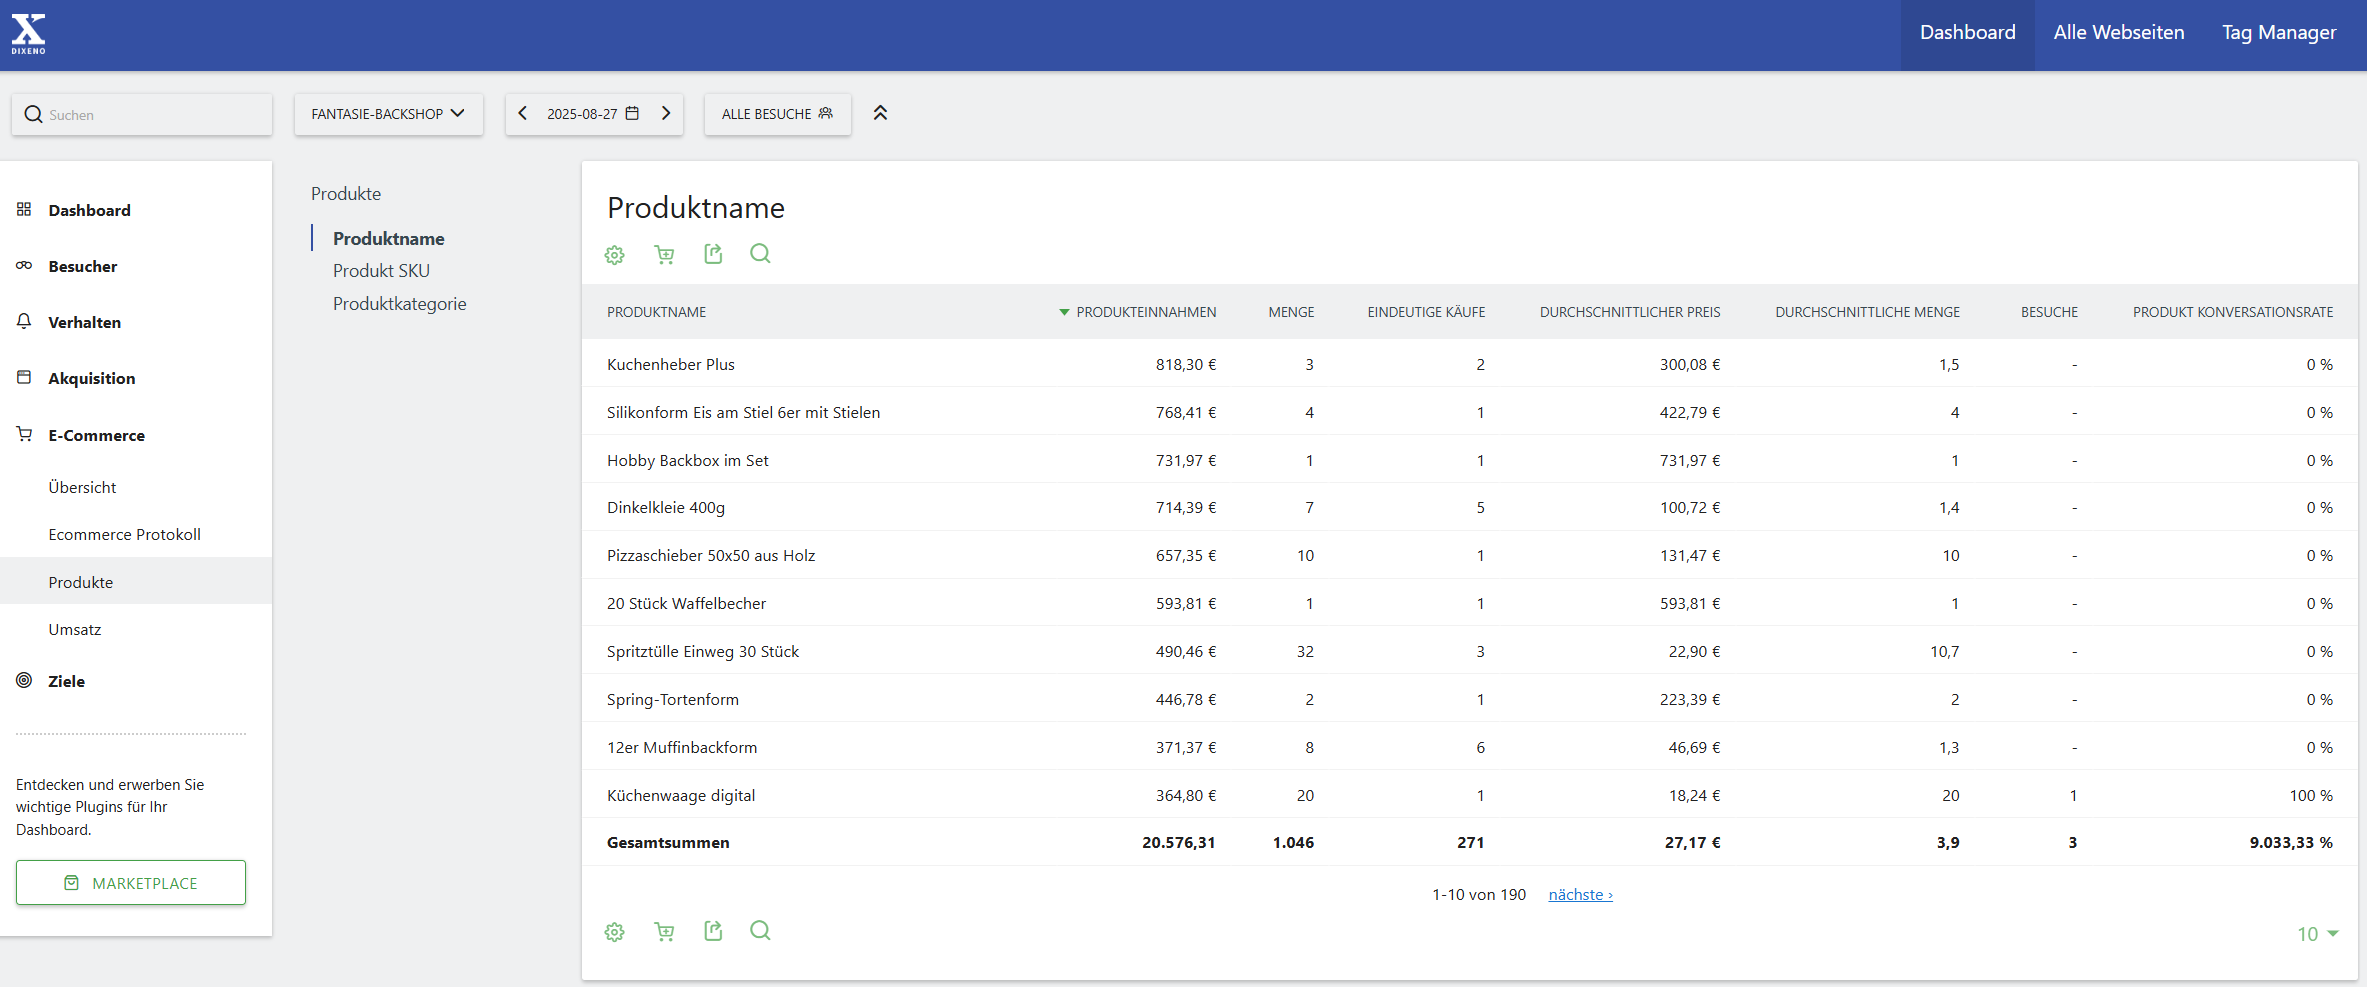The height and width of the screenshot is (987, 2367).
Task: Collapse the top bar with double chevron
Action: pos(880,113)
